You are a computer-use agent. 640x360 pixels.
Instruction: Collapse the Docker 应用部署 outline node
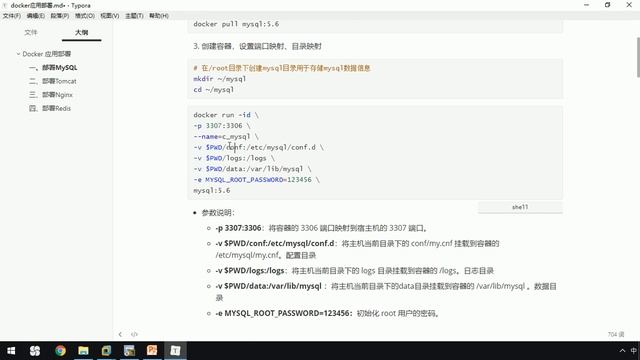pyautogui.click(x=18, y=54)
